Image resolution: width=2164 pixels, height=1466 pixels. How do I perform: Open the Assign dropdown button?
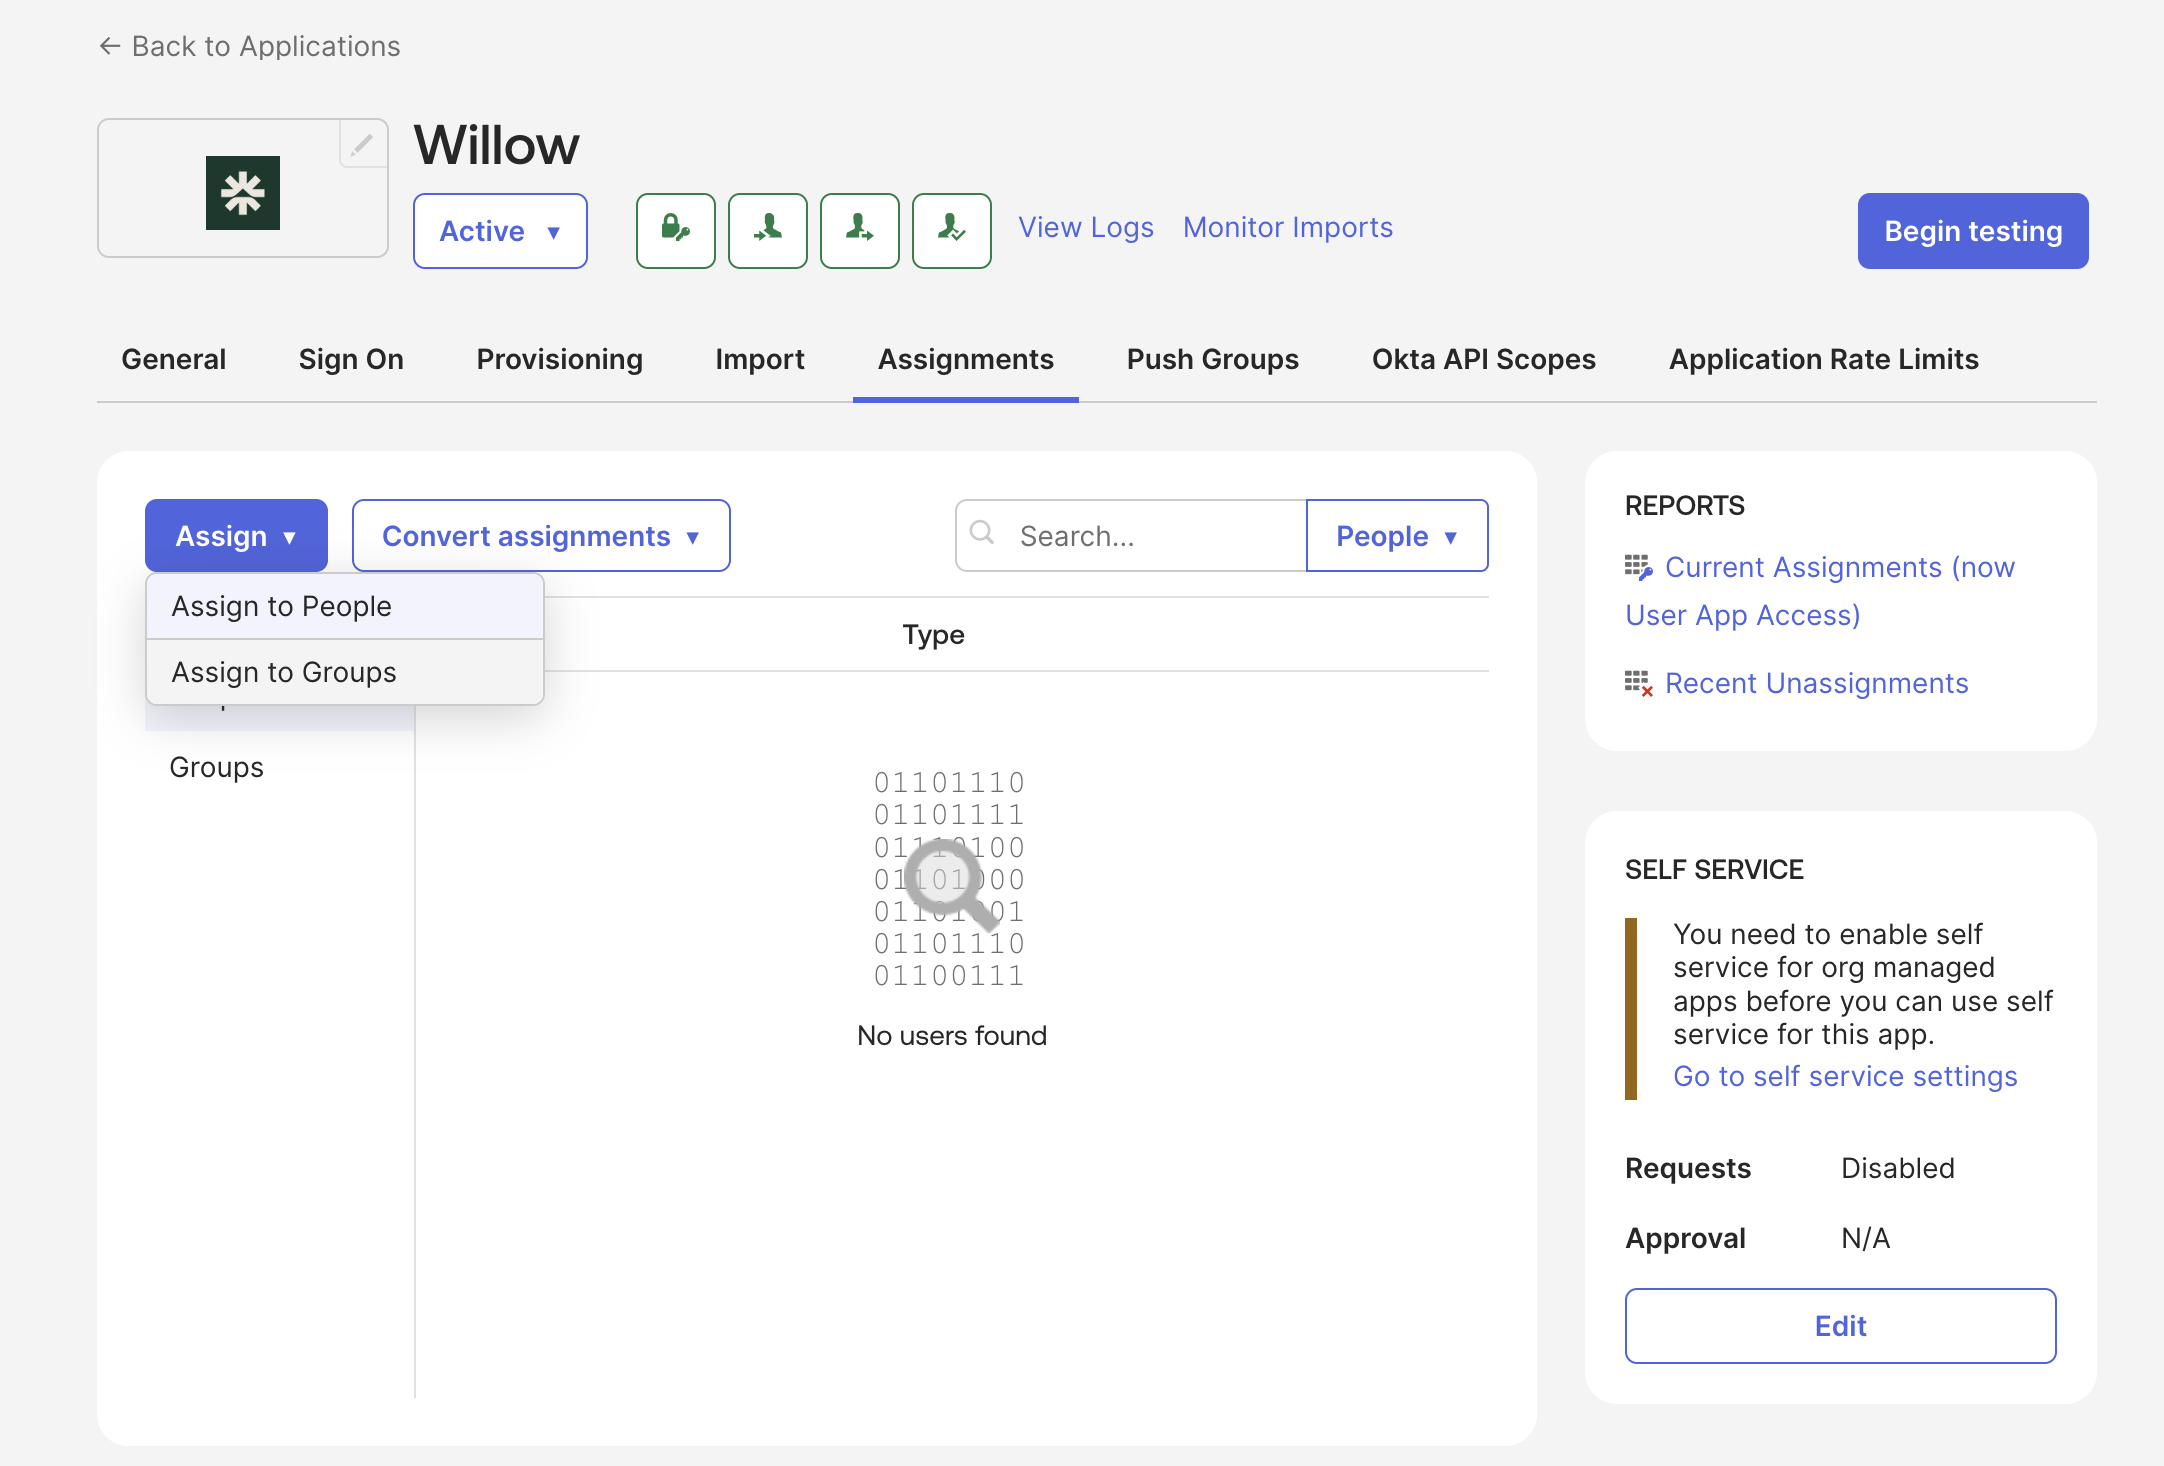[x=236, y=536]
